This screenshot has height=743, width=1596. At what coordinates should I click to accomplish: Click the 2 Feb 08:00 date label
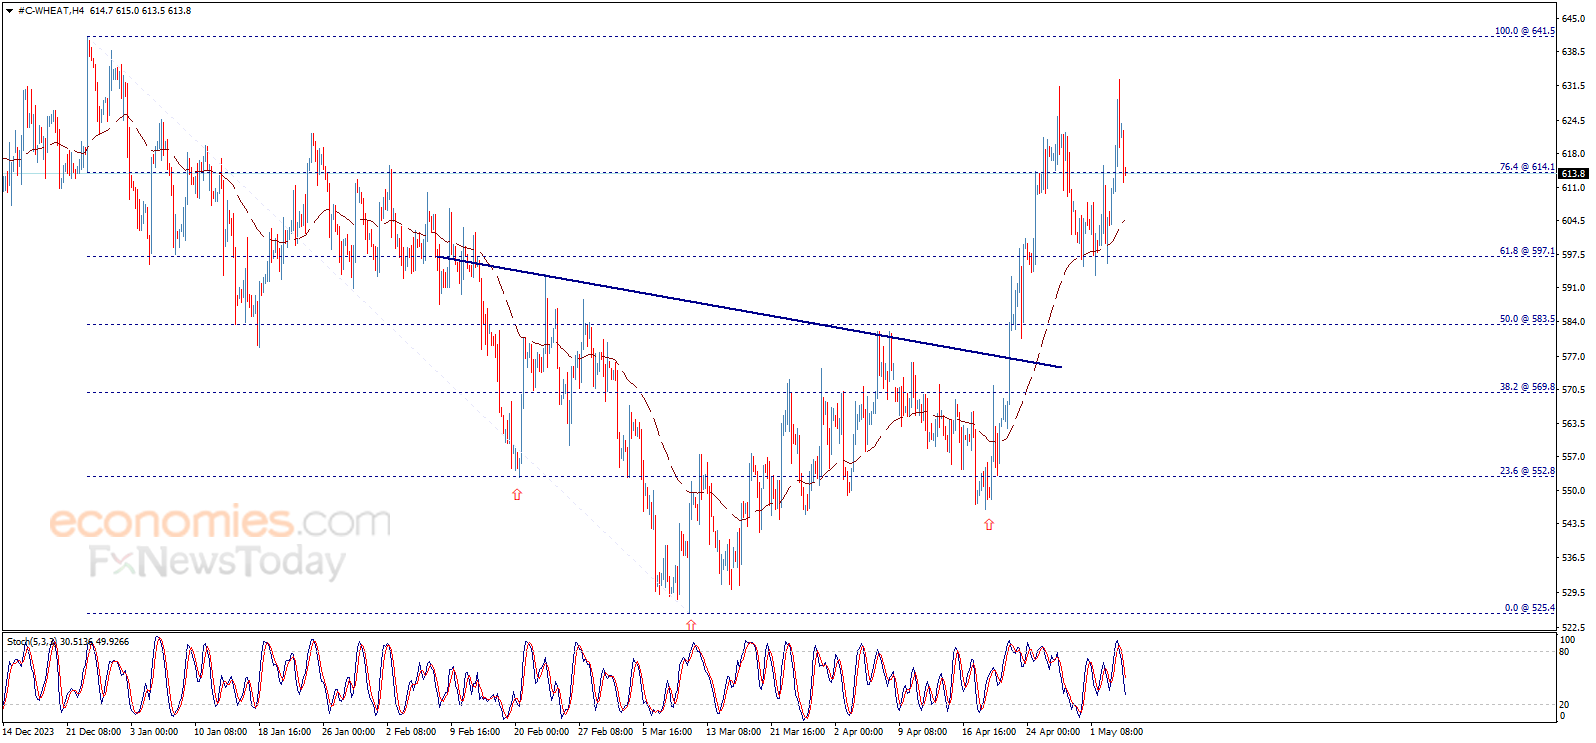[411, 732]
